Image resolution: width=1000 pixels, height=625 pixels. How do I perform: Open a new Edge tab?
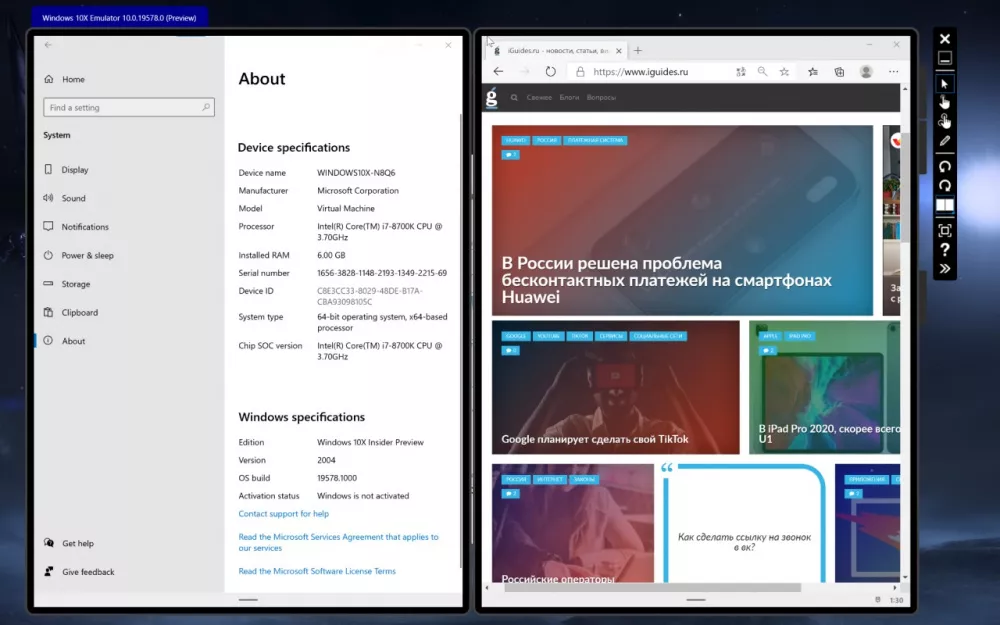[x=638, y=50]
